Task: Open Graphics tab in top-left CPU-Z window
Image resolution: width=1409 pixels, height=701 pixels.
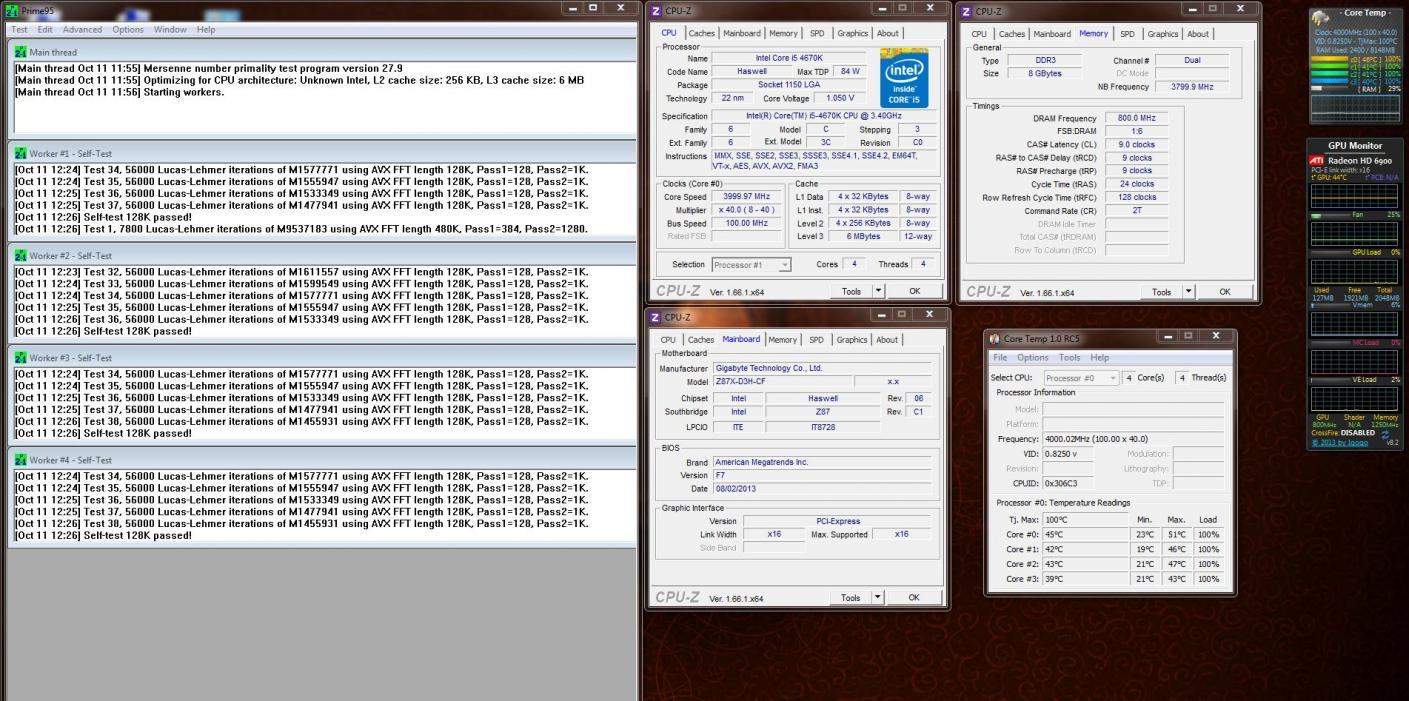Action: (852, 33)
